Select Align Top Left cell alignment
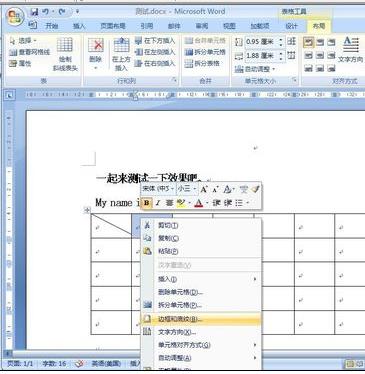The height and width of the screenshot is (374, 365). (309, 42)
